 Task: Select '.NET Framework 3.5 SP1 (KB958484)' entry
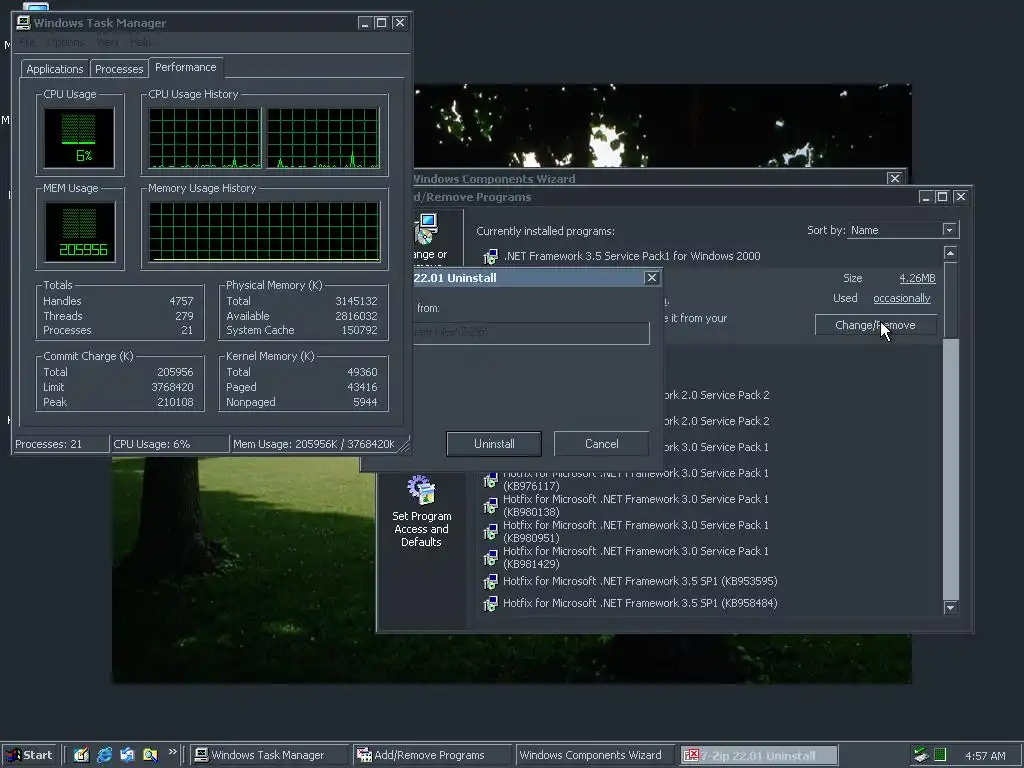pyautogui.click(x=640, y=603)
